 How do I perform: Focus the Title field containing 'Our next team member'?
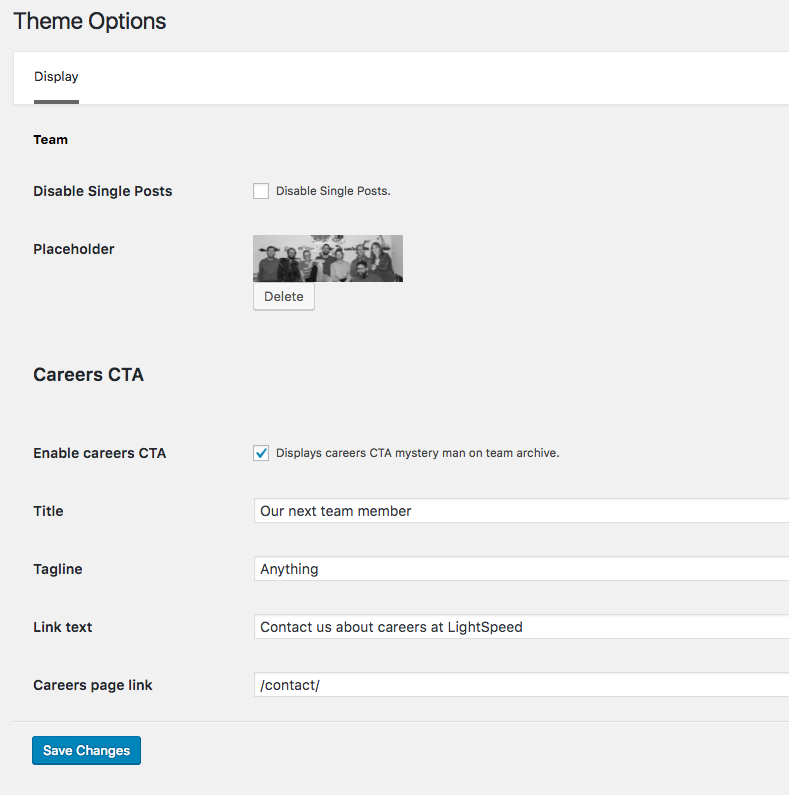pos(520,511)
